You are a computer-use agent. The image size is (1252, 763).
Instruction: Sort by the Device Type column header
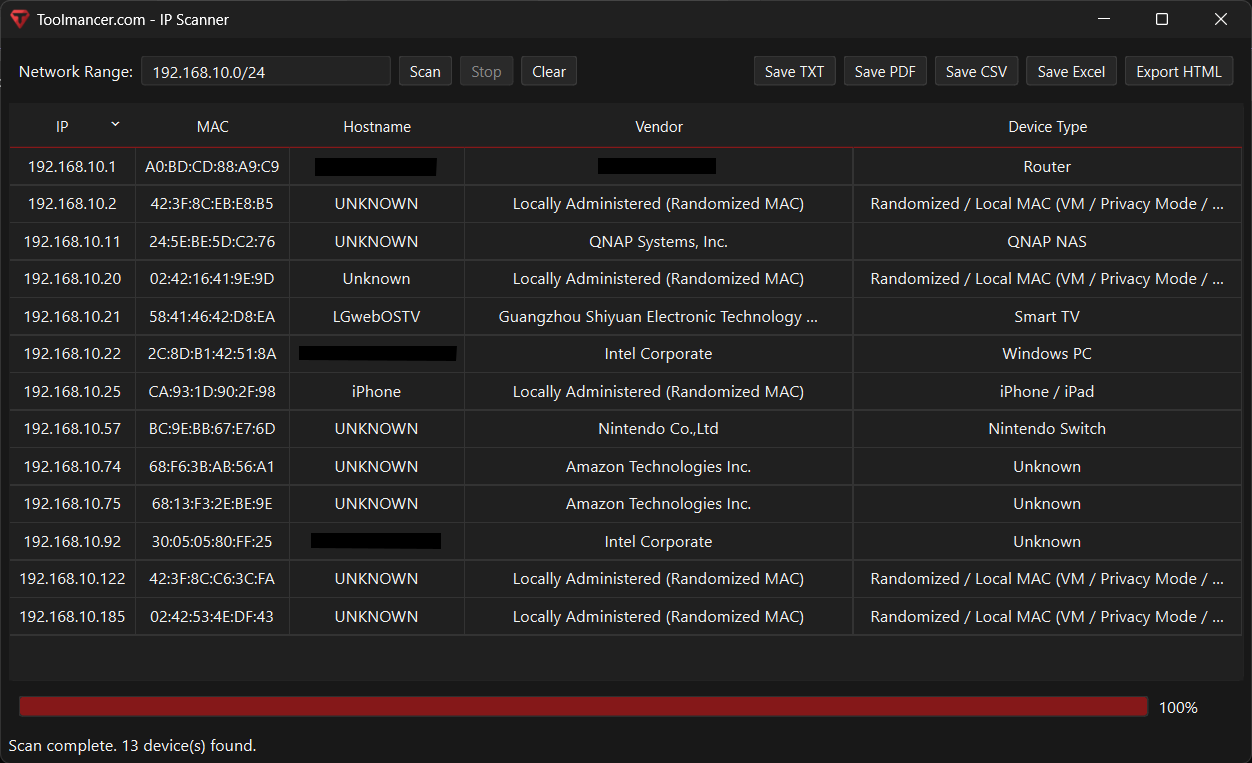1047,127
